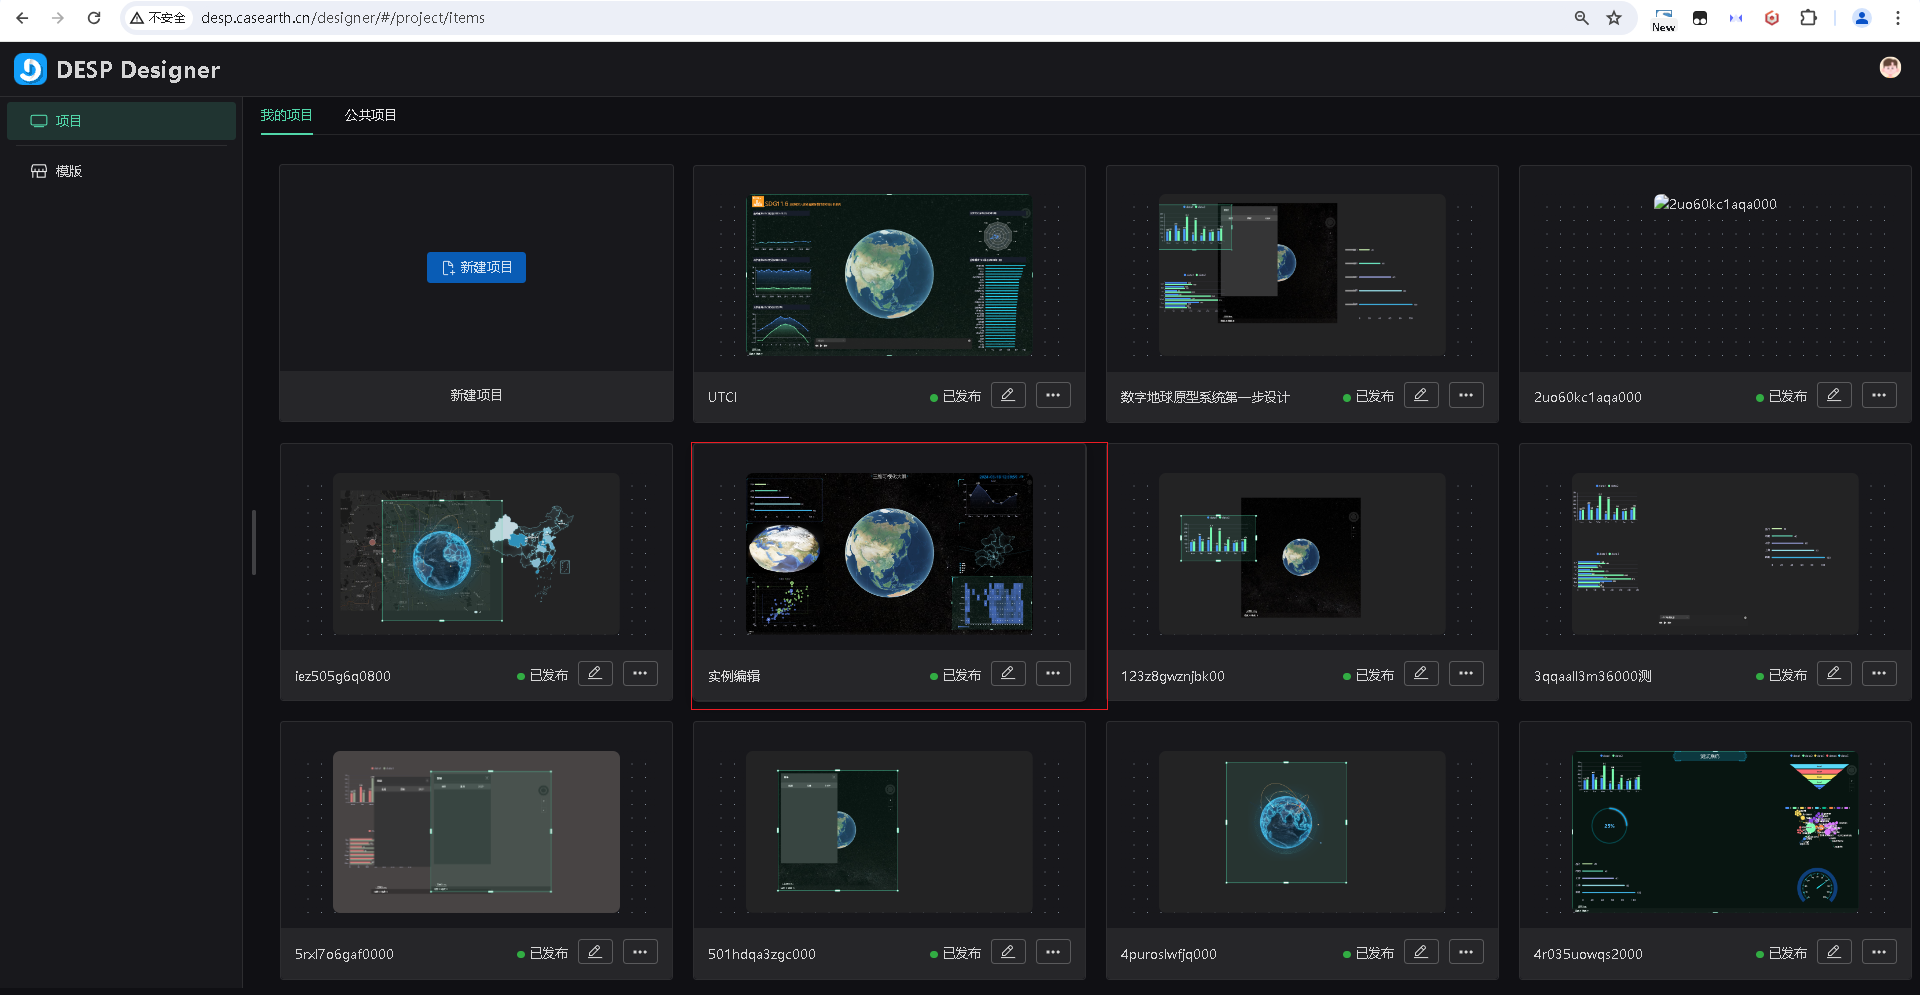
Task: Click the browser address bar URL
Action: point(342,18)
